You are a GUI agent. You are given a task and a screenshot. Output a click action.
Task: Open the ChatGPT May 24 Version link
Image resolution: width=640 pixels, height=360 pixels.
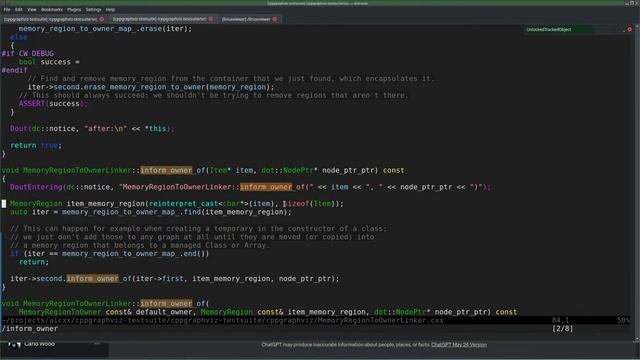pyautogui.click(x=459, y=345)
